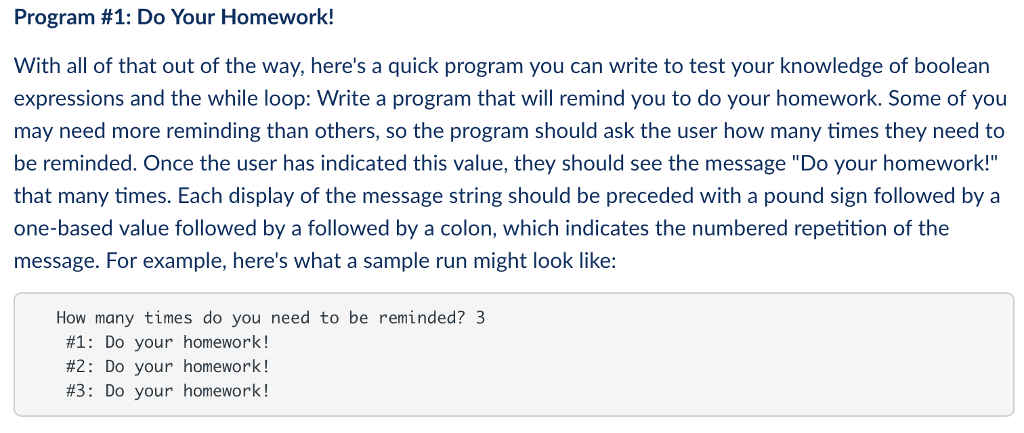
Task: Click the "How many times" prompt line
Action: pos(270,318)
